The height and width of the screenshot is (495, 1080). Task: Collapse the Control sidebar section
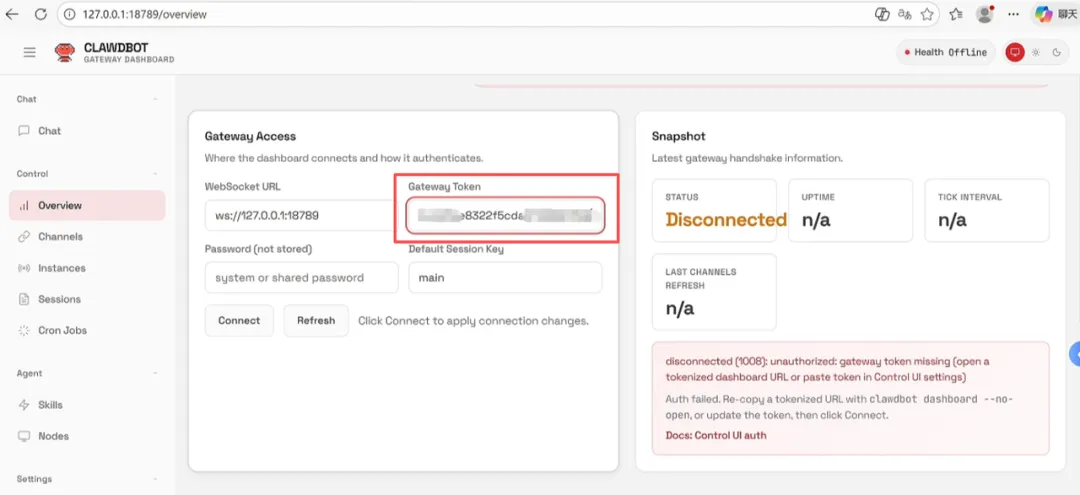click(155, 174)
